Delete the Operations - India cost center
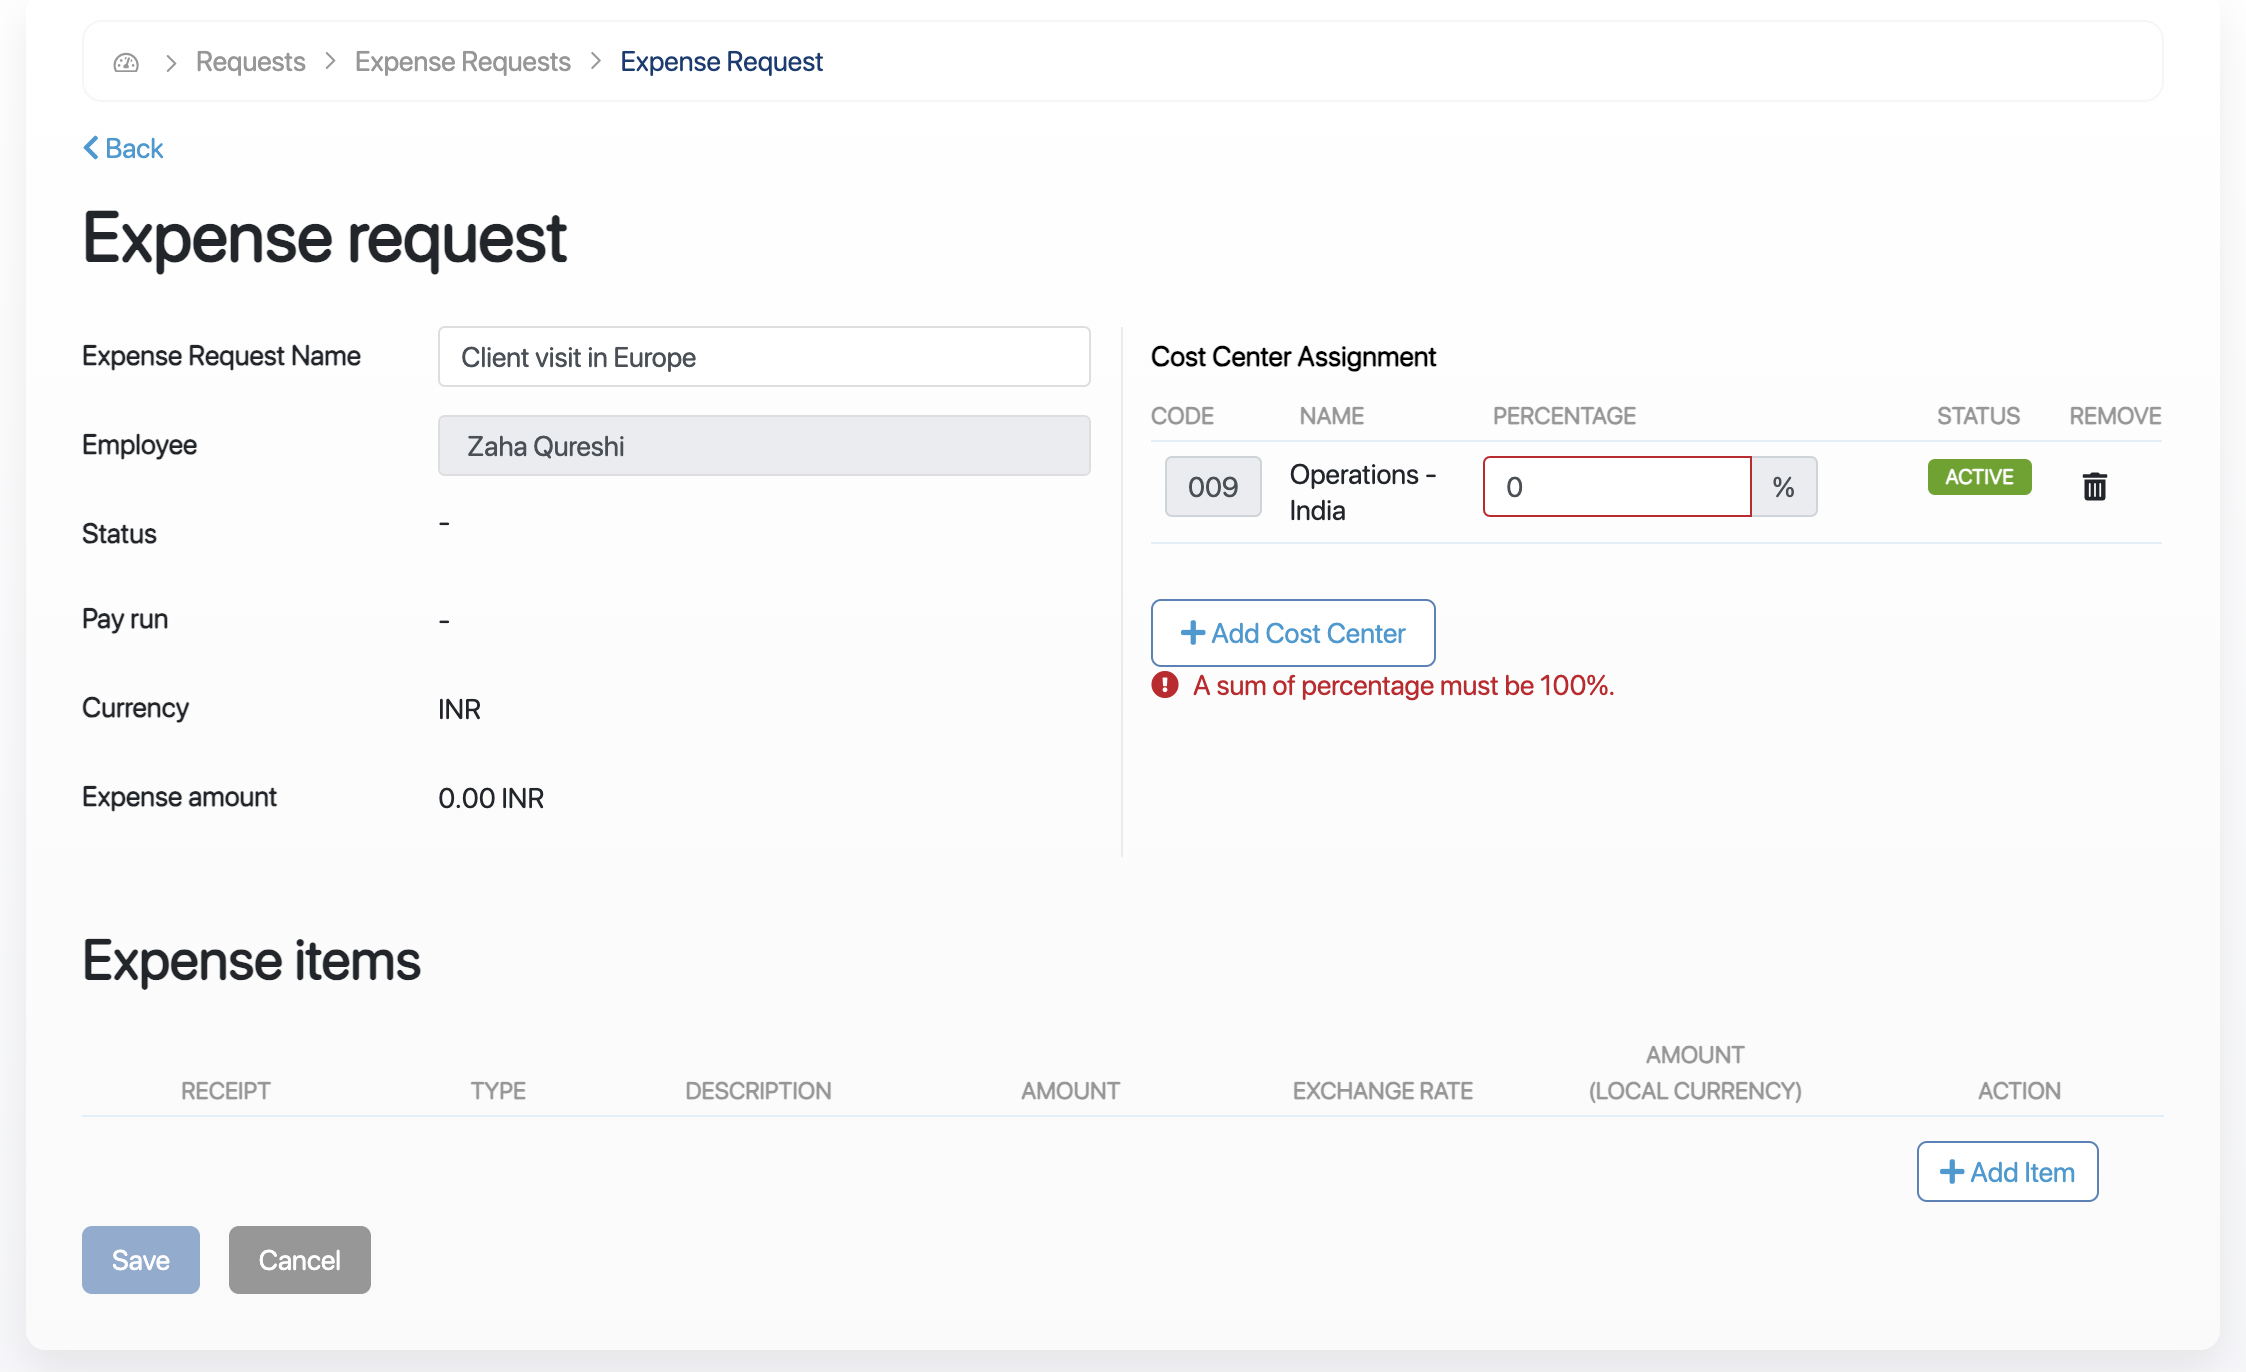Screen dimensions: 2246x1372 [x=2094, y=487]
